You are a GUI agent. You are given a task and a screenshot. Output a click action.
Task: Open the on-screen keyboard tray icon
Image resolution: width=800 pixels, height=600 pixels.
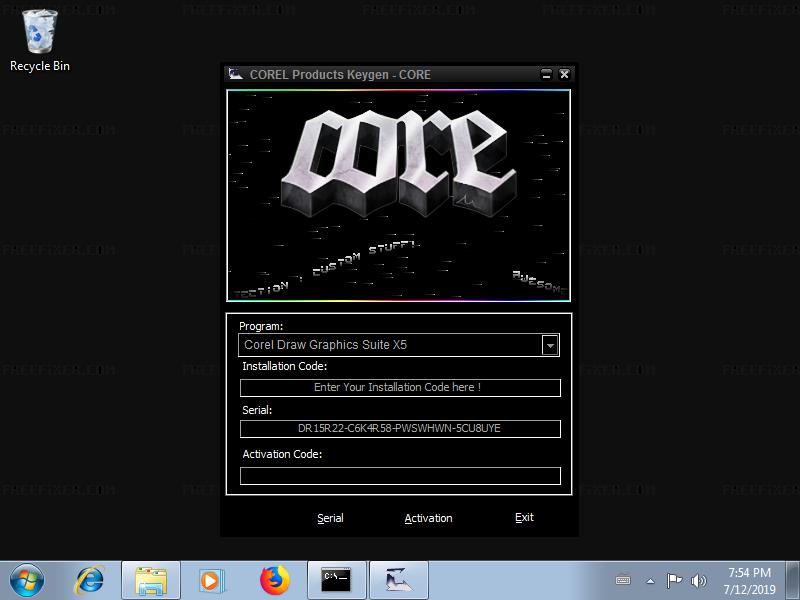coord(623,581)
